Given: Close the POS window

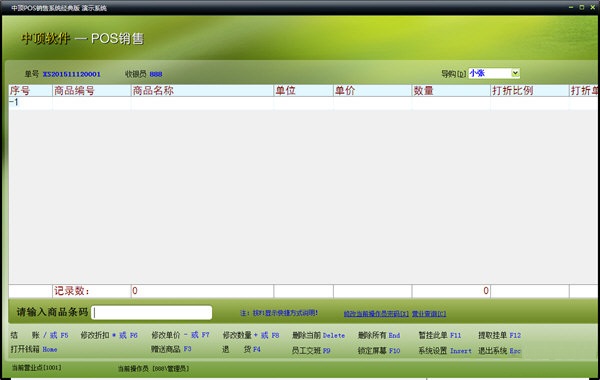Looking at the screenshot, I should [593, 7].
